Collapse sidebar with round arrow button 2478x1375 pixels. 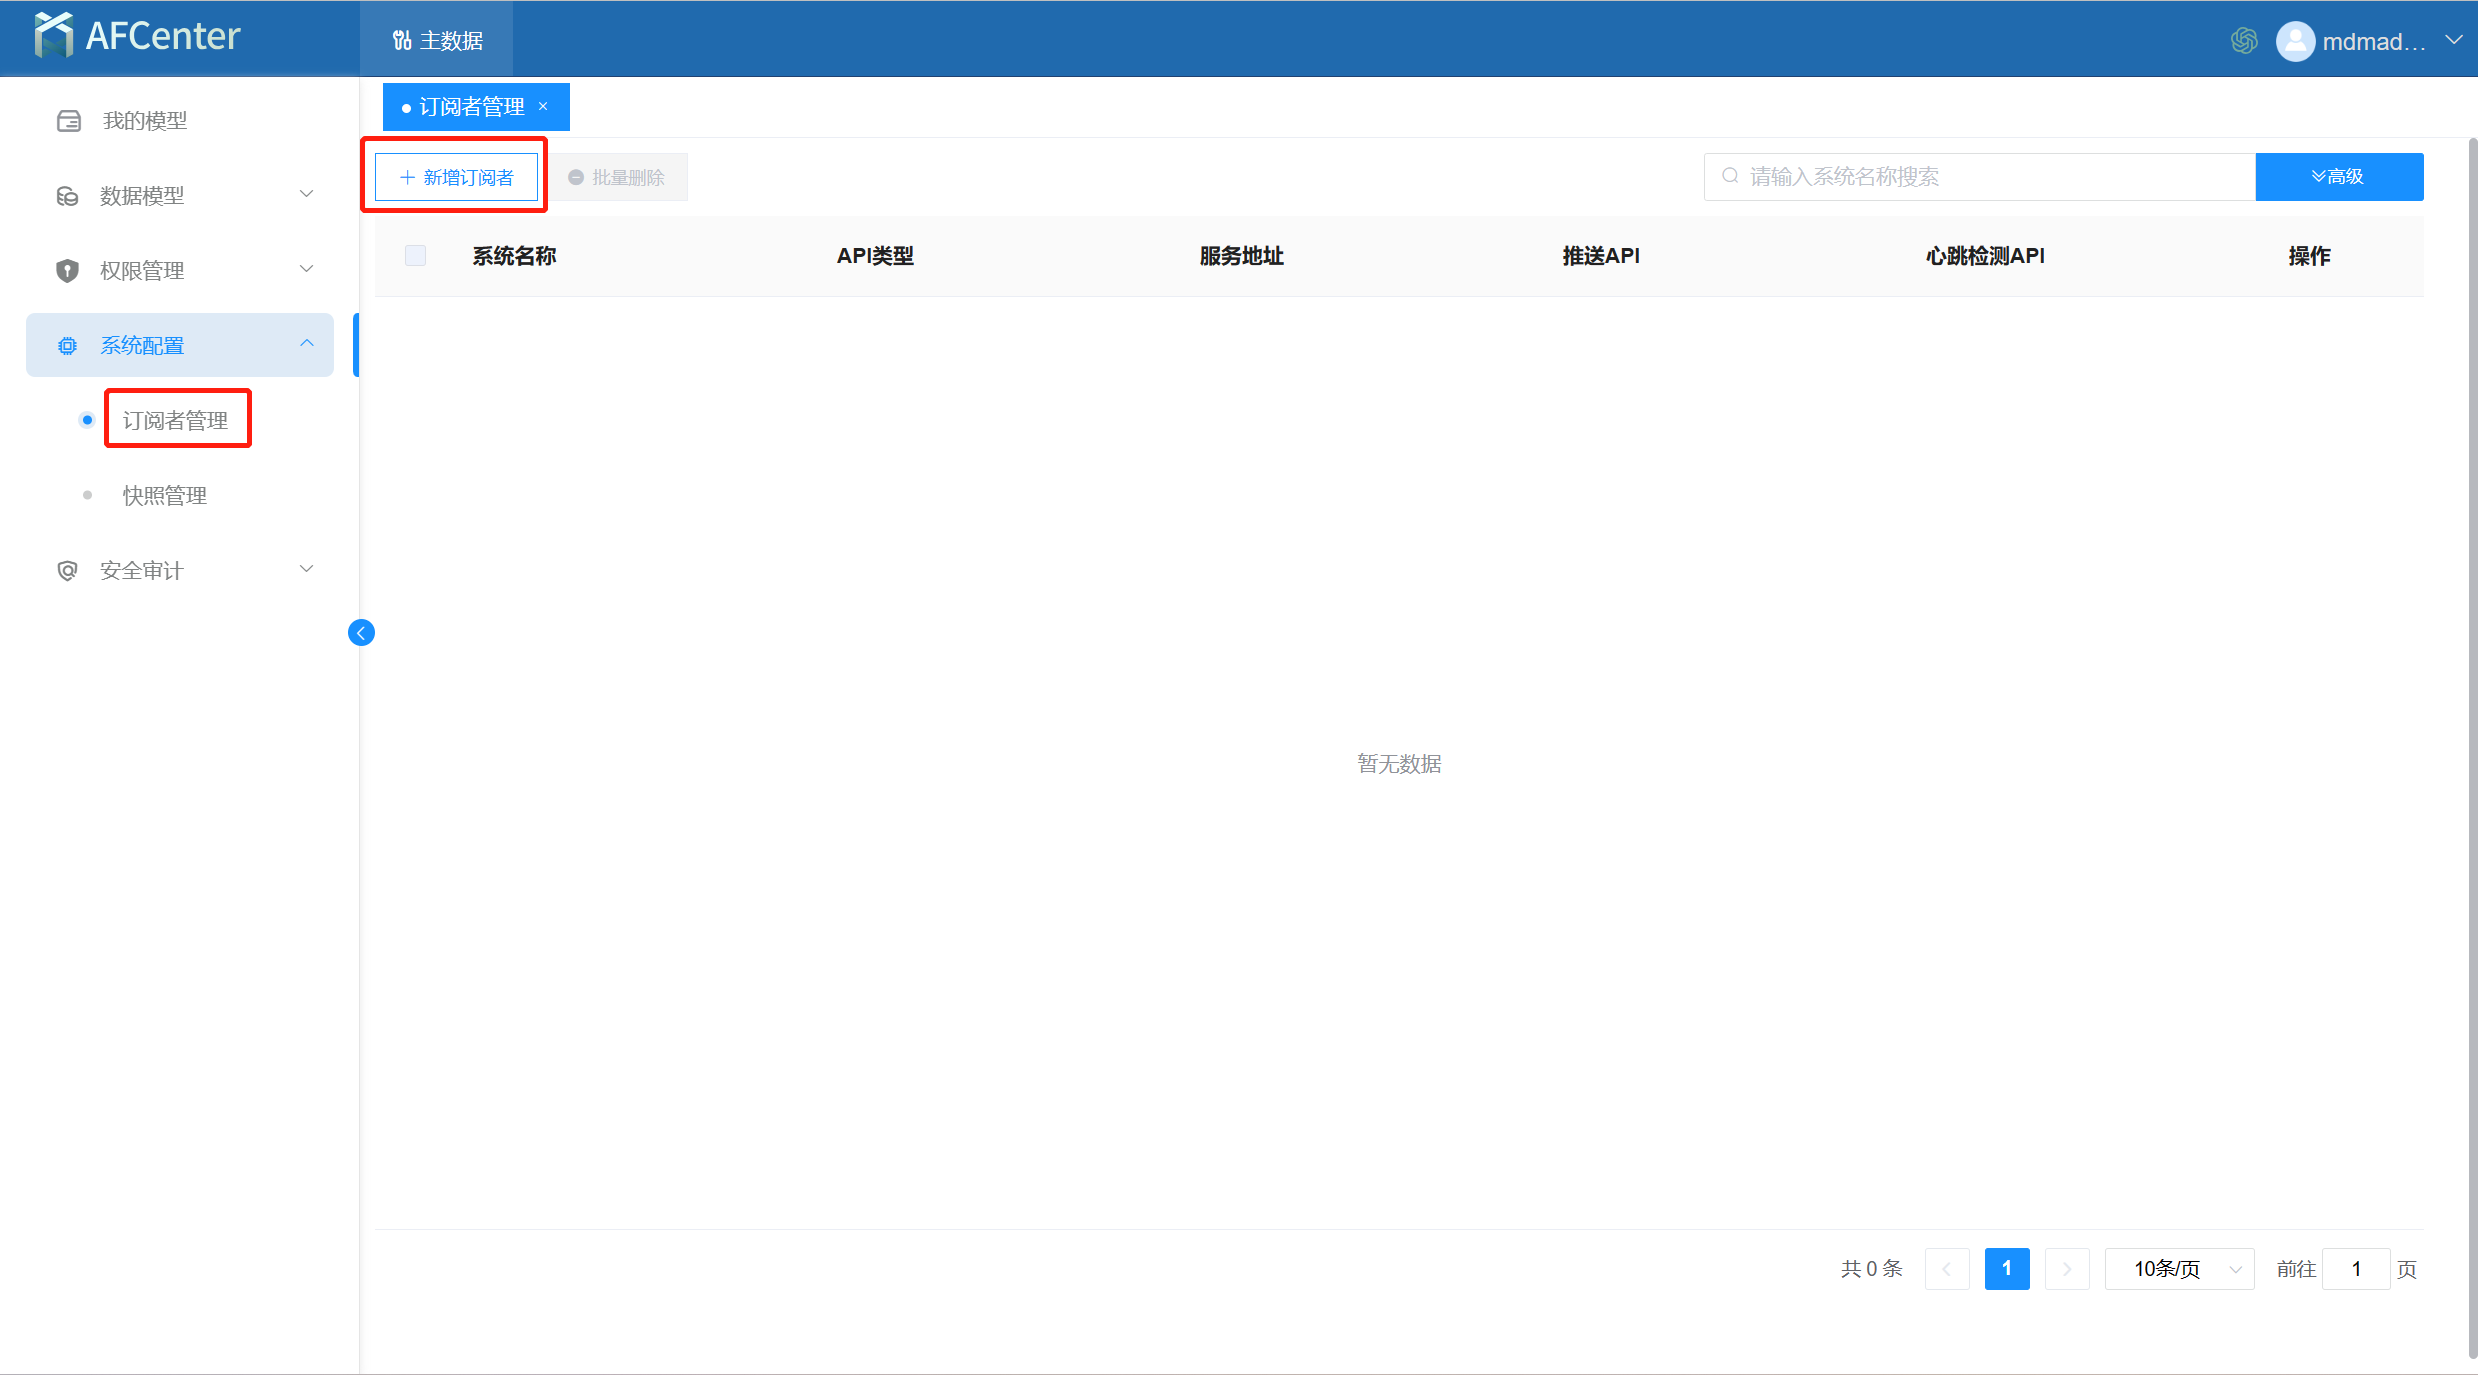(x=361, y=632)
